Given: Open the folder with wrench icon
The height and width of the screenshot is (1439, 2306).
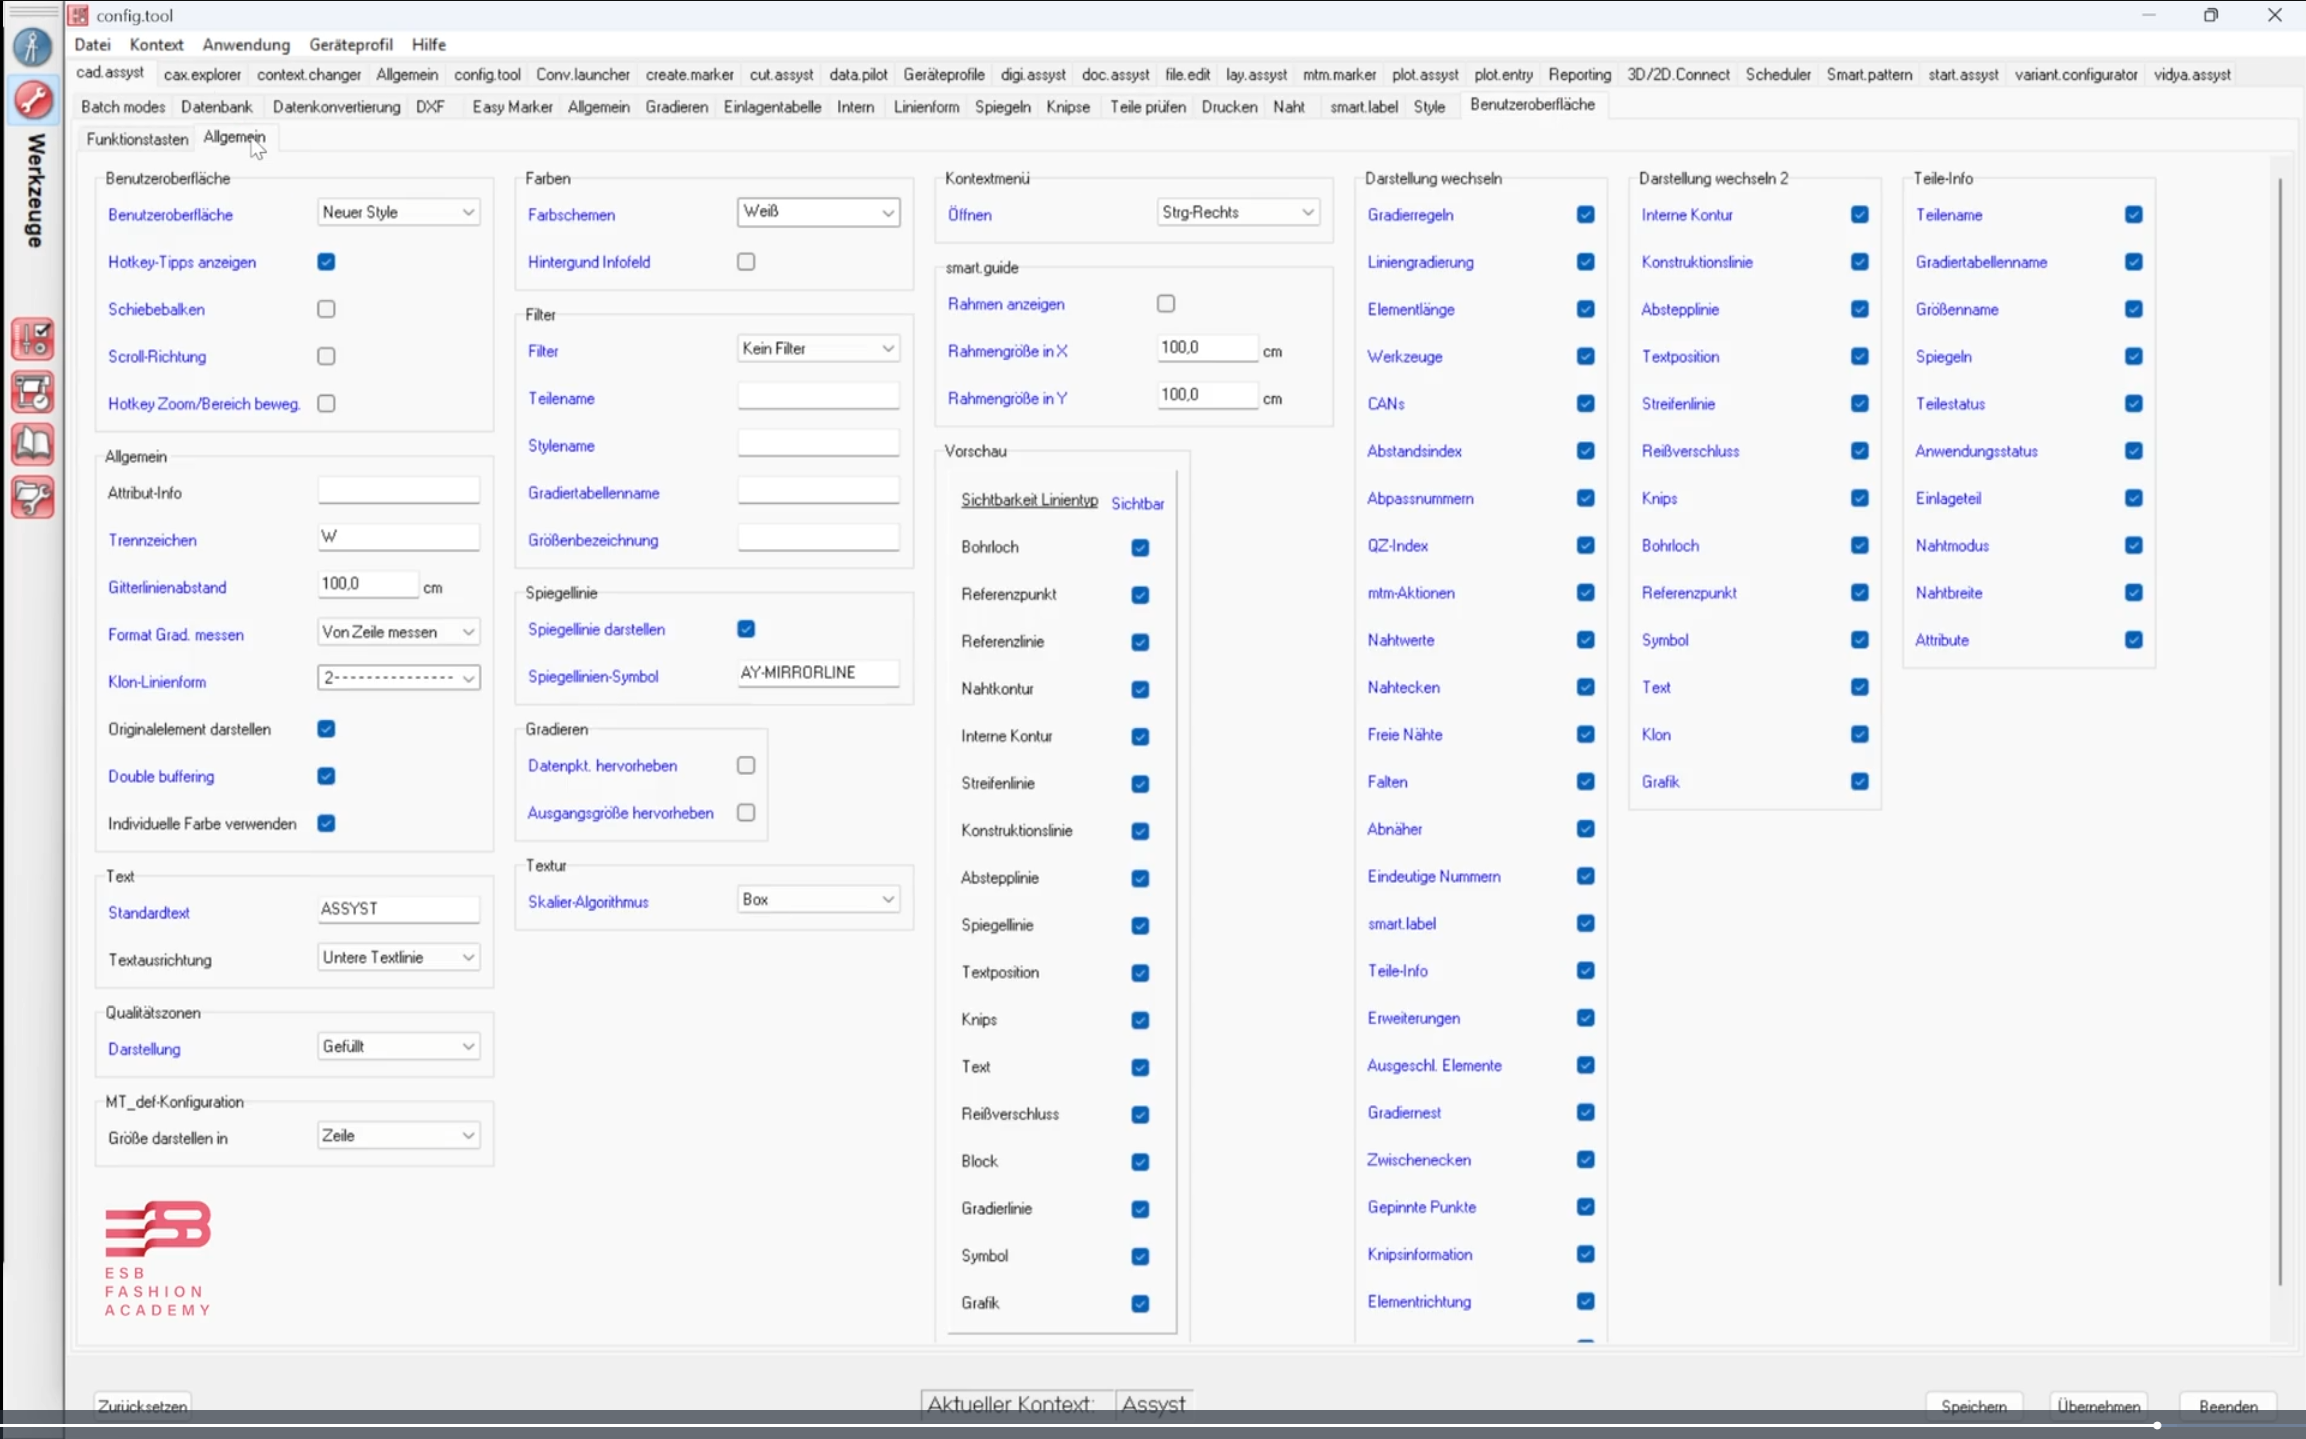Looking at the screenshot, I should tap(32, 497).
